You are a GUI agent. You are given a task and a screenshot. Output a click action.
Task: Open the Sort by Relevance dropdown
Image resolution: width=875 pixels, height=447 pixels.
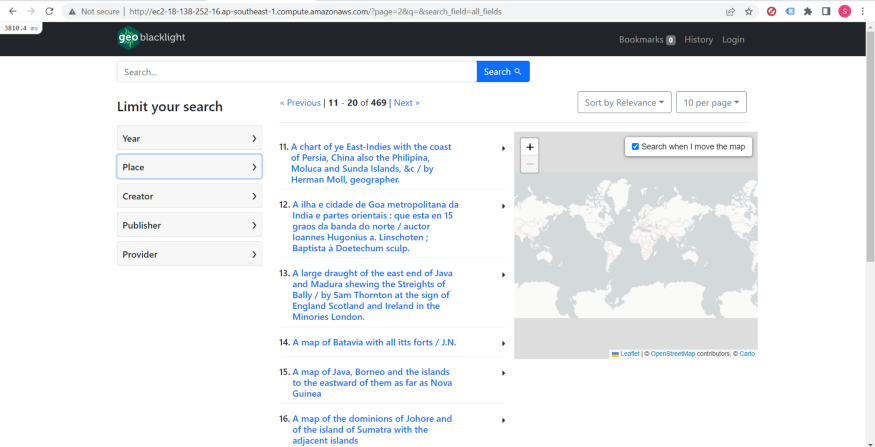click(x=624, y=103)
